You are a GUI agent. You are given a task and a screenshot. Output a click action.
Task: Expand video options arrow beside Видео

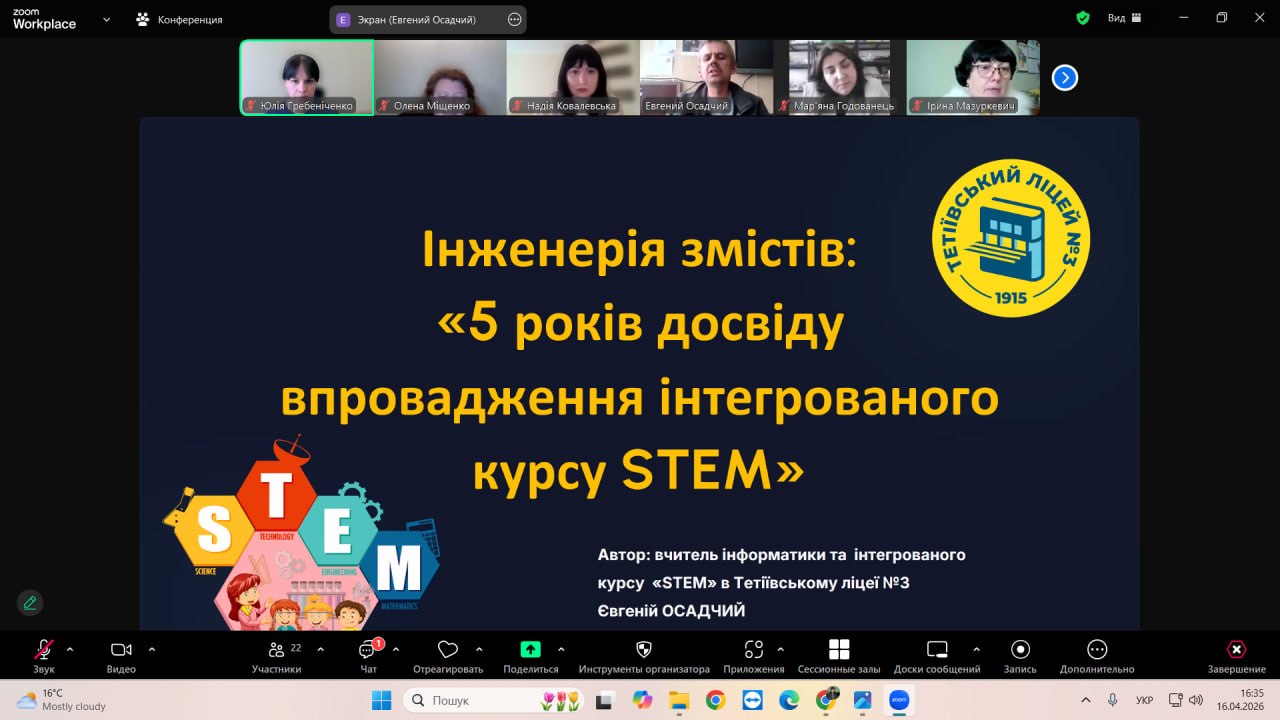(x=152, y=649)
